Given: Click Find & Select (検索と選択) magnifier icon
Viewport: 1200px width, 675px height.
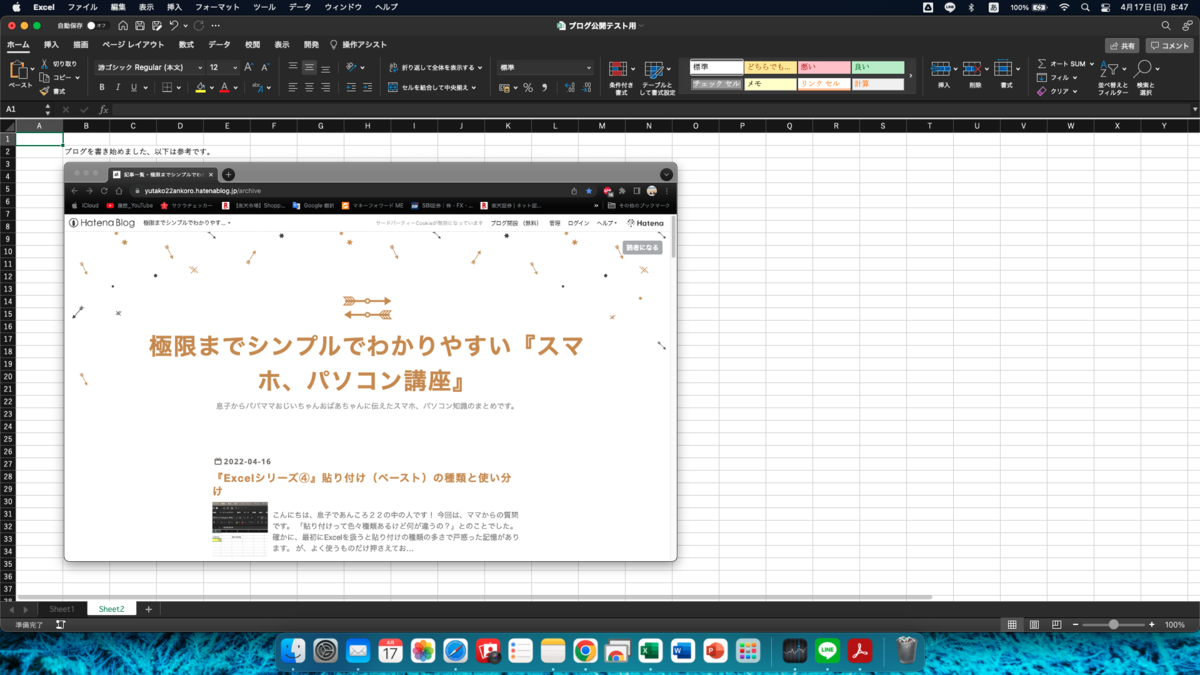Looking at the screenshot, I should coord(1143,68).
